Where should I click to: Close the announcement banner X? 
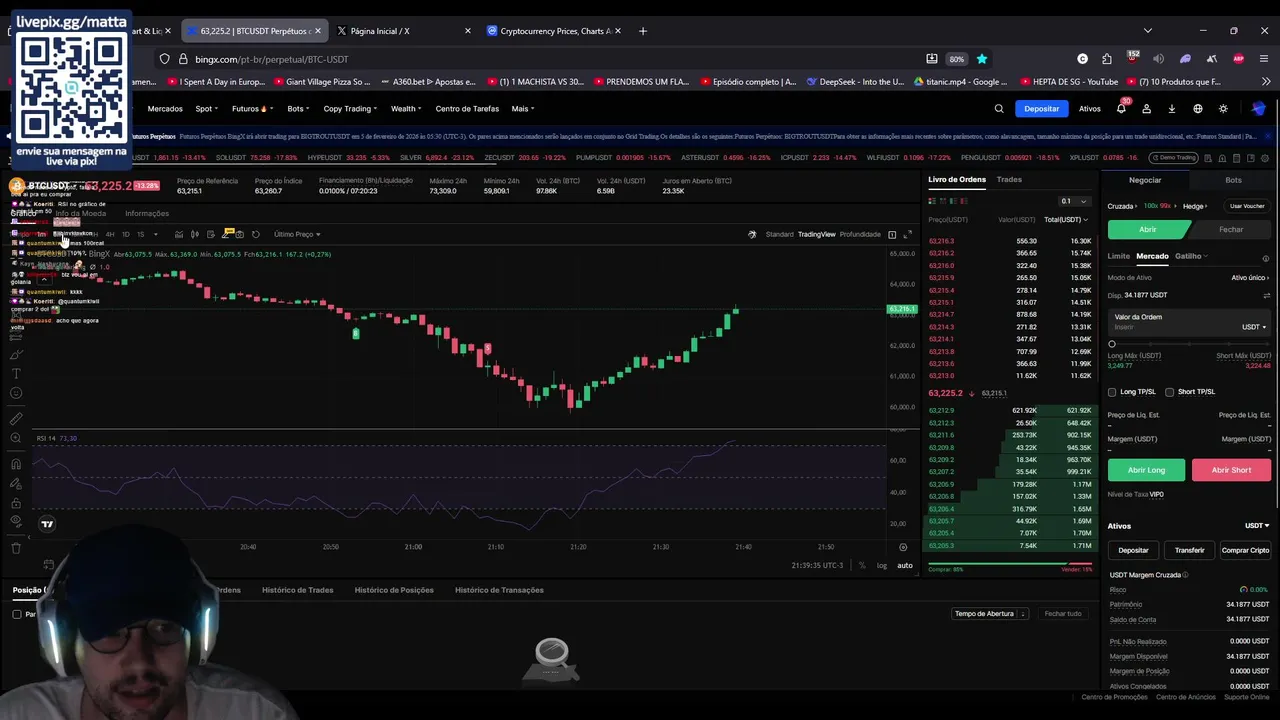click(1268, 136)
